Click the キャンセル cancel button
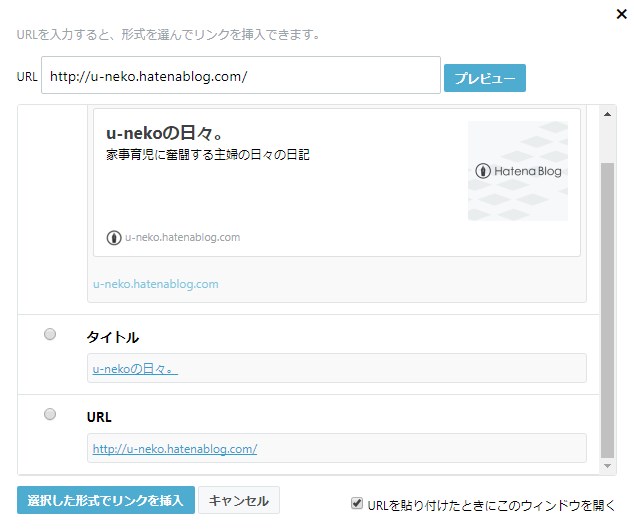Image resolution: width=634 pixels, height=532 pixels. 239,500
